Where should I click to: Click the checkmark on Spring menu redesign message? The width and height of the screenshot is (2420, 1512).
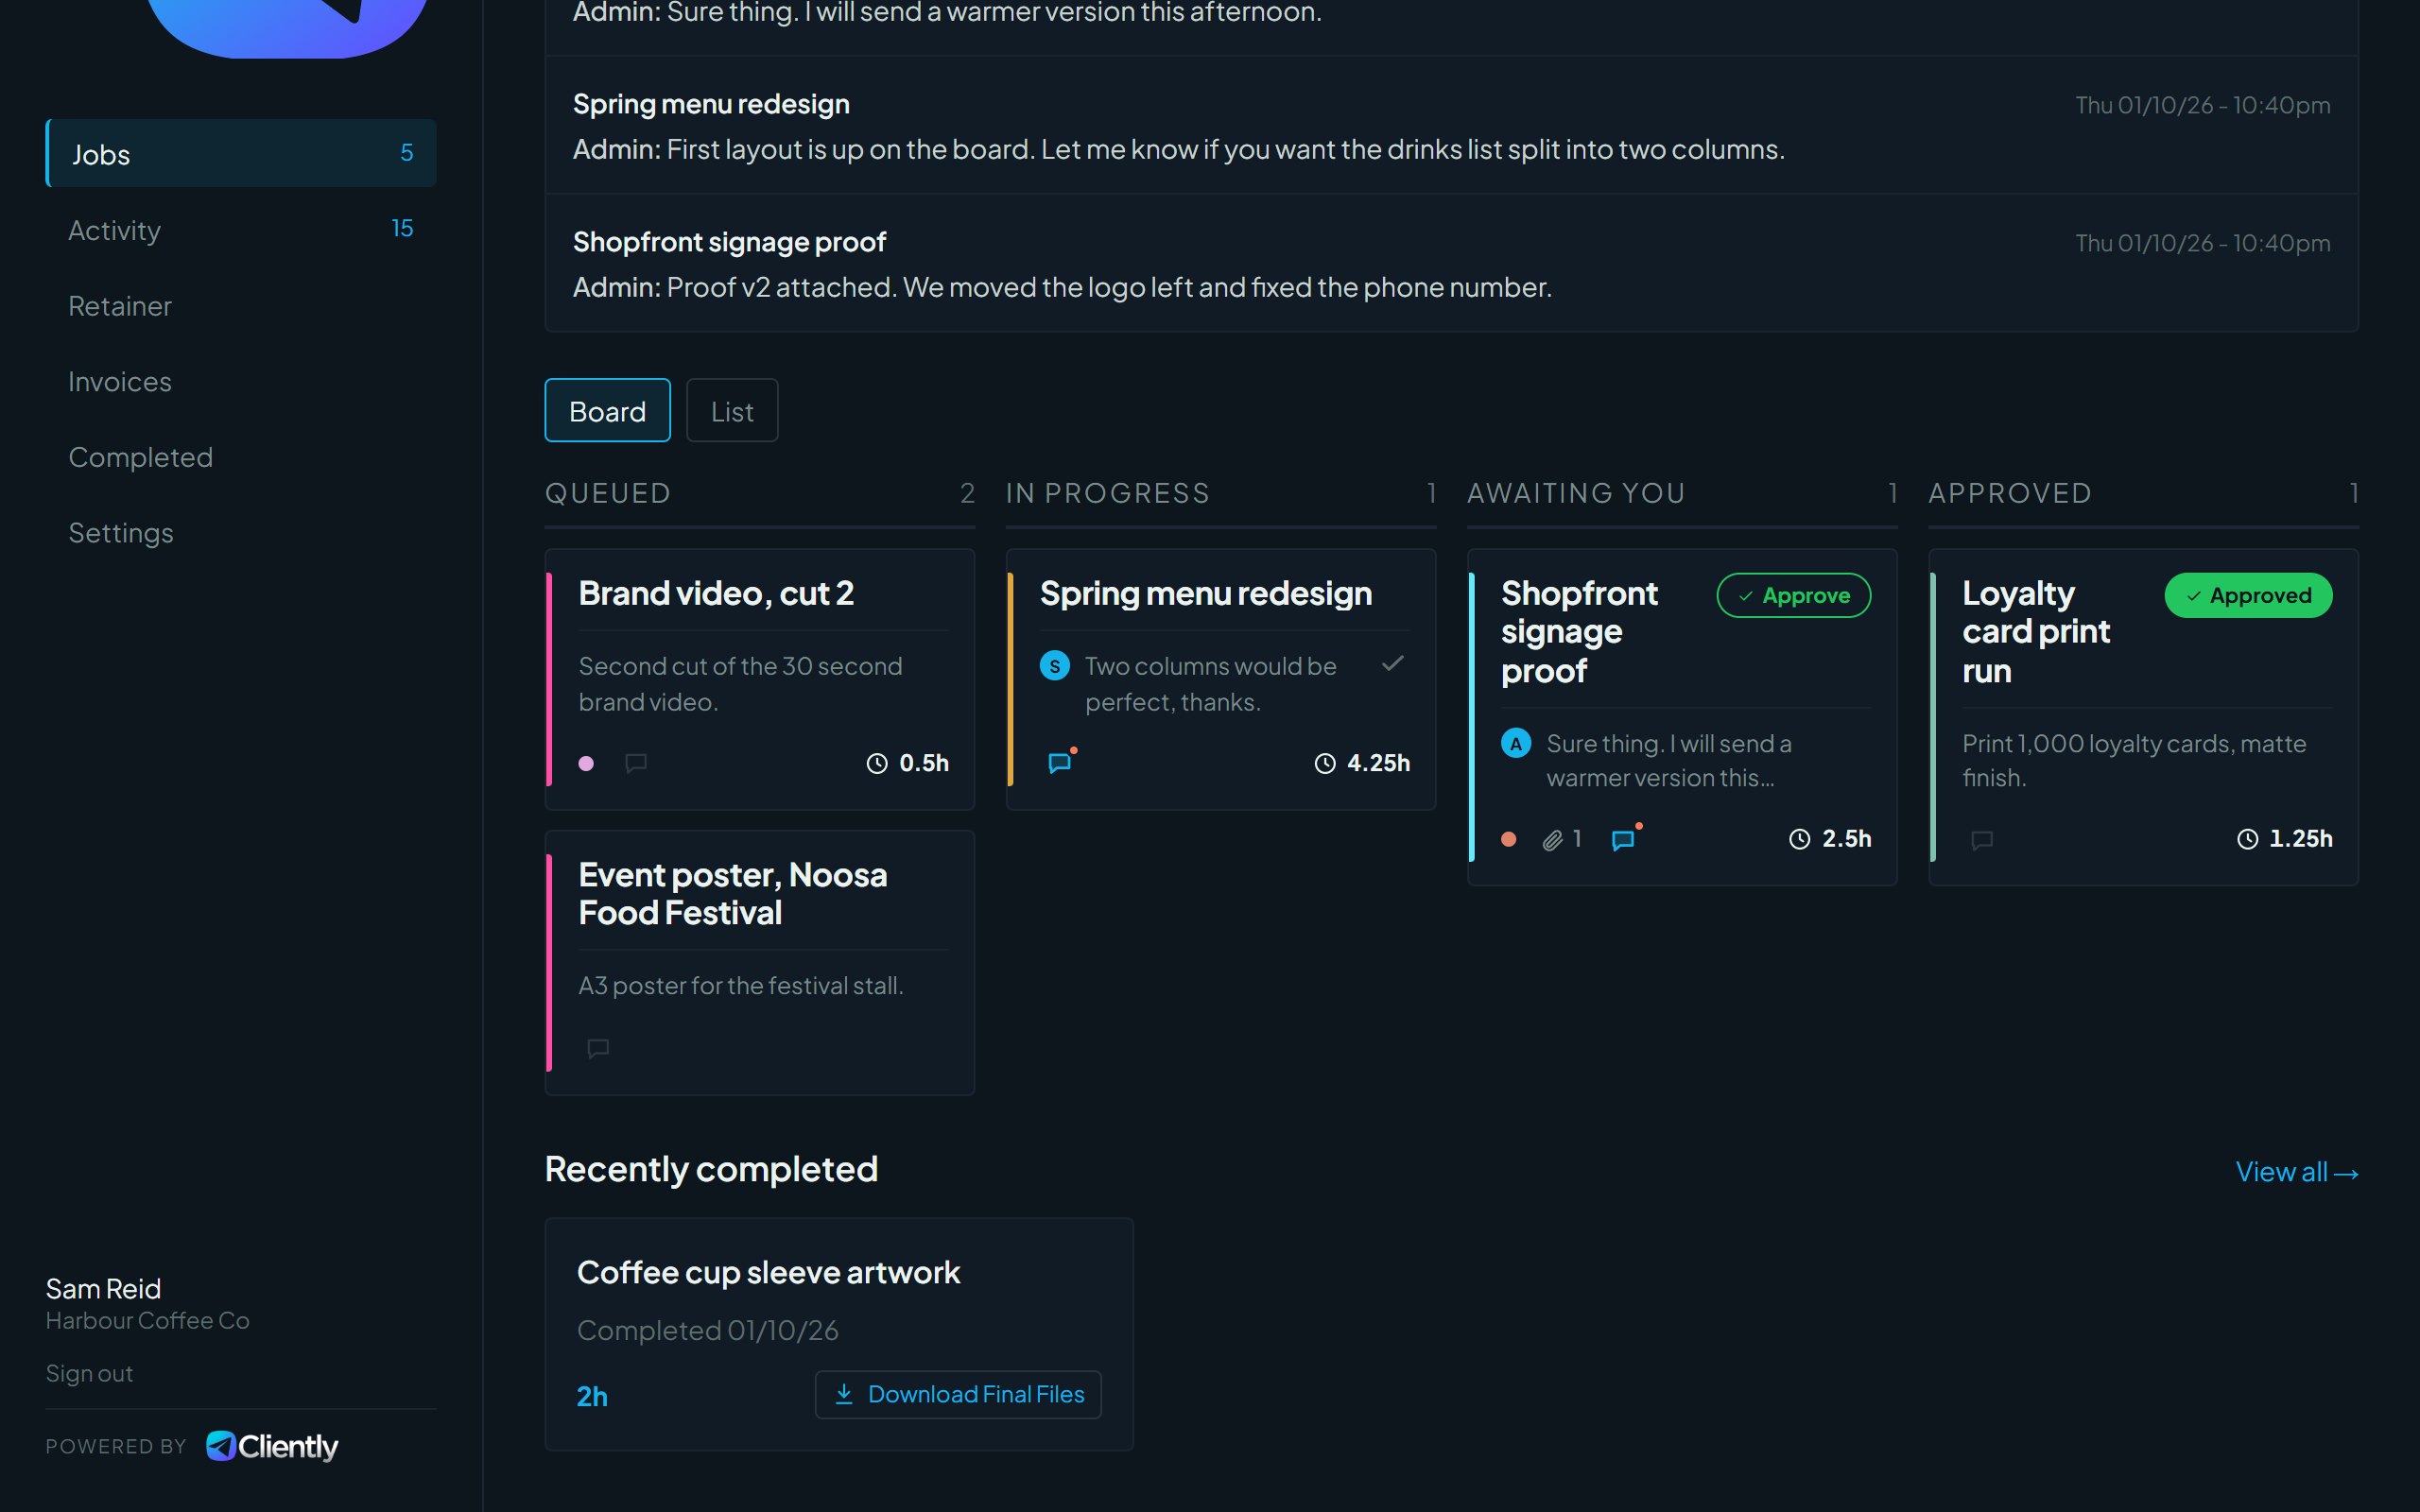(x=1393, y=664)
